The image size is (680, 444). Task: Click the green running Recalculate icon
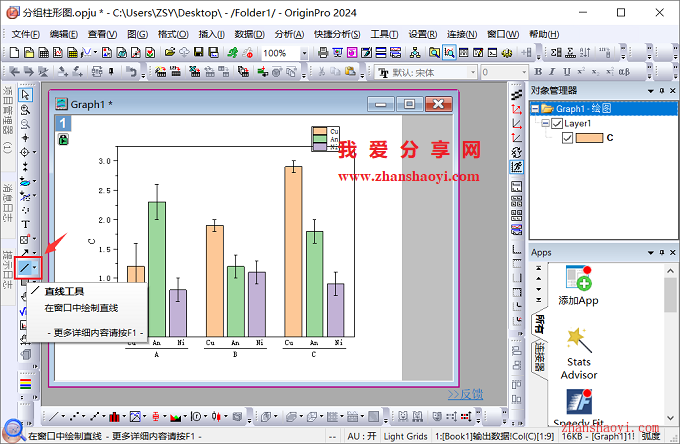(x=233, y=53)
